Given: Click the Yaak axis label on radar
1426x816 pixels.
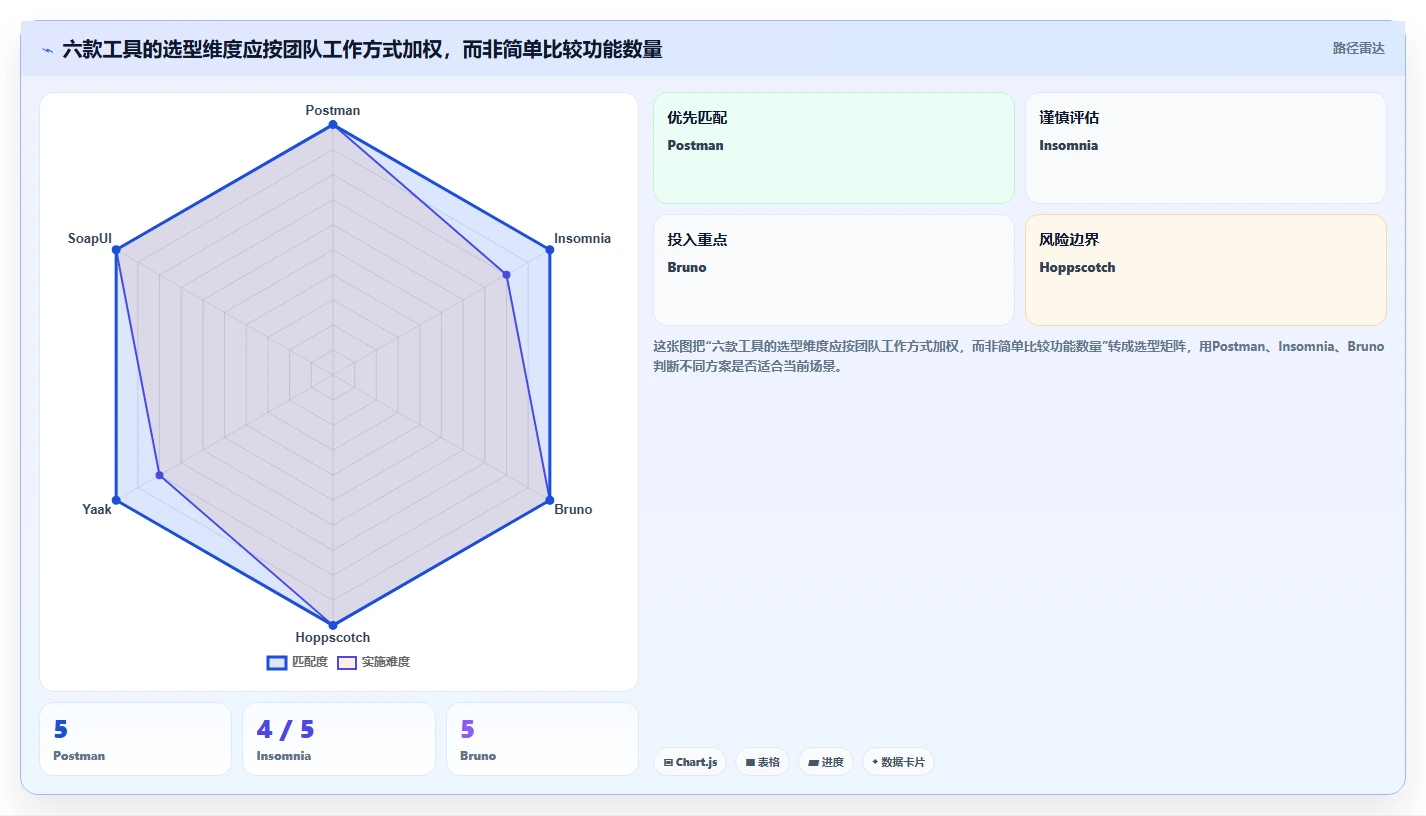Looking at the screenshot, I should coord(97,509).
